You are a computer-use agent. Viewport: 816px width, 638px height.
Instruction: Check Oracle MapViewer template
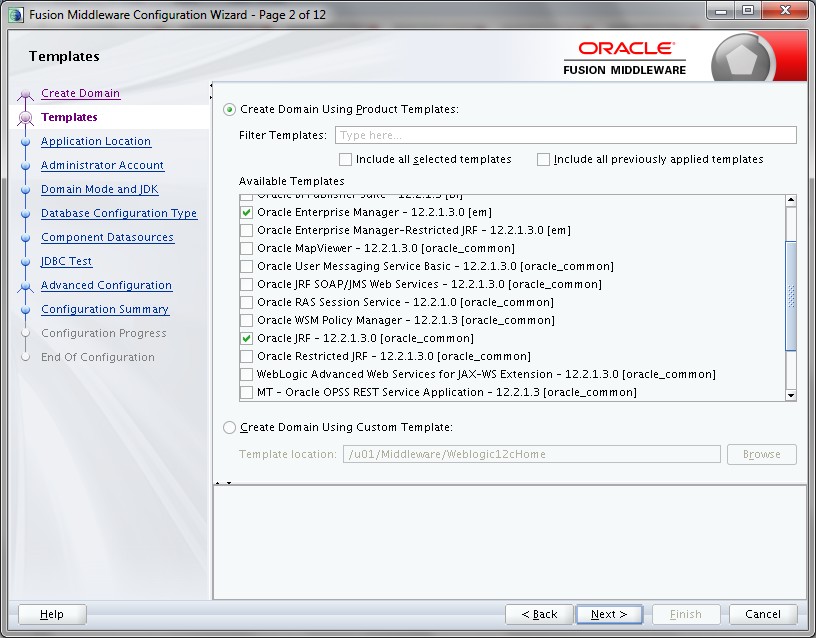click(x=246, y=248)
